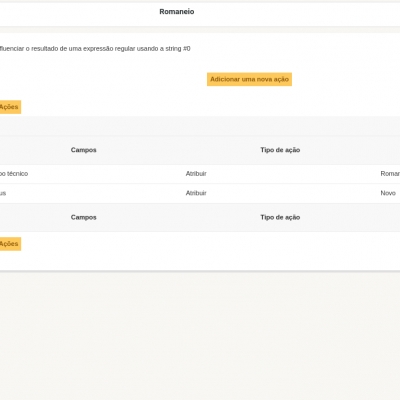The width and height of the screenshot is (400, 400).
Task: Click Atribuir in the técnico row
Action: 196,174
